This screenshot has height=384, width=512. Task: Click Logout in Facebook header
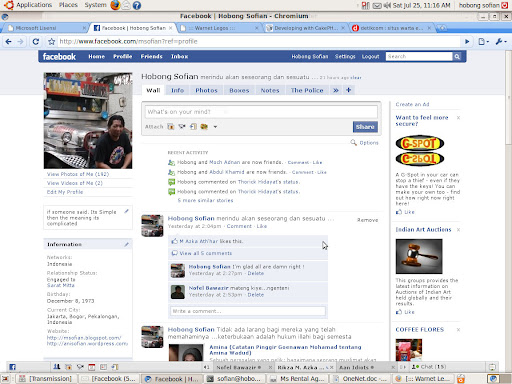(x=371, y=57)
